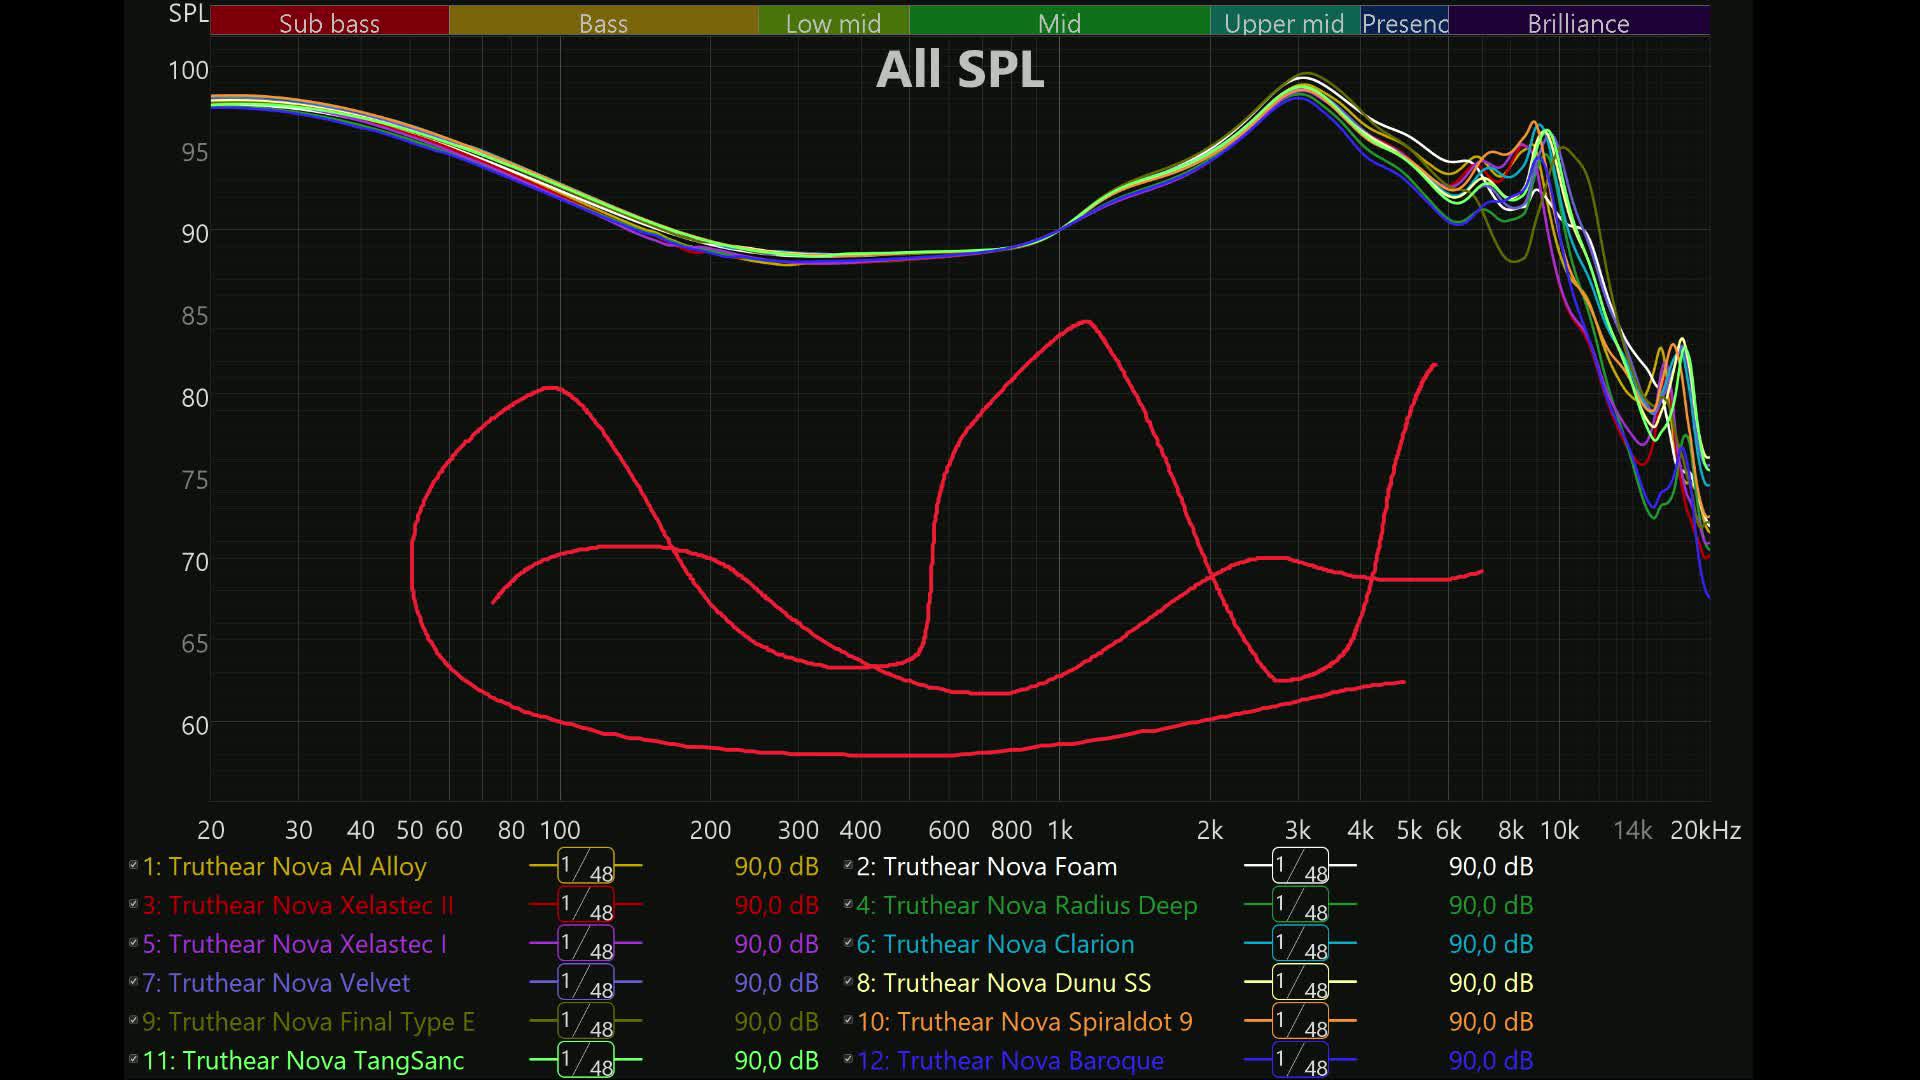
Task: Select the '3: Truthear Nova Xelastec II' legend label
Action: pos(298,905)
